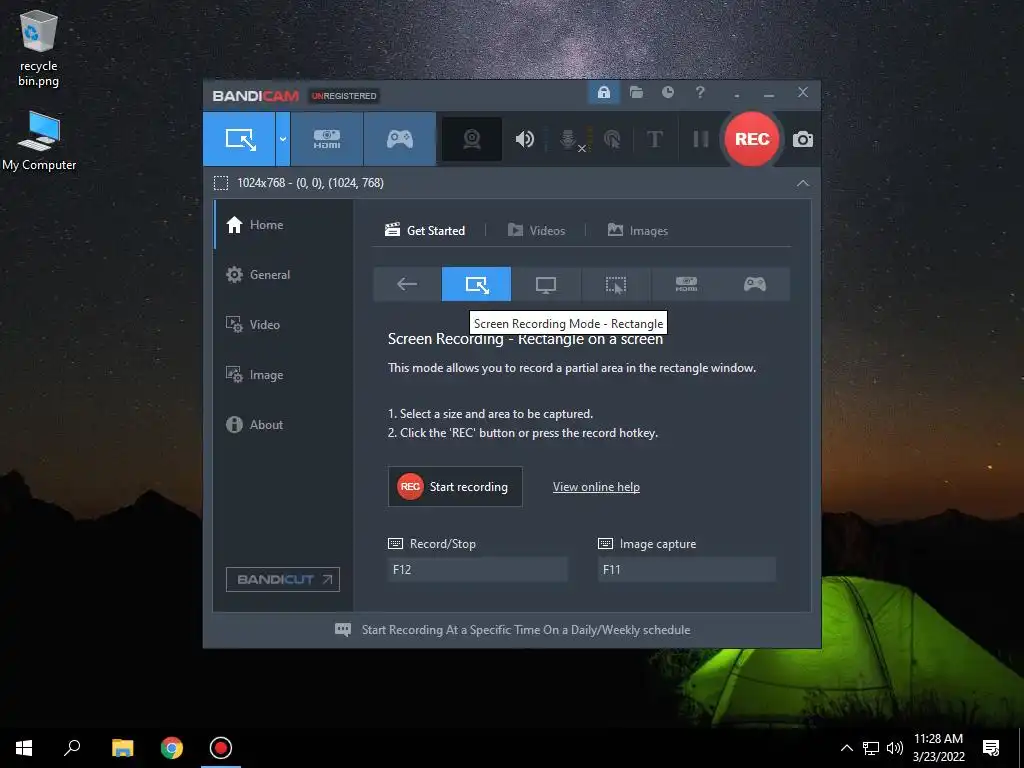Viewport: 1024px width, 768px height.
Task: Open the clock showing 11:28 AM
Action: pos(938,748)
